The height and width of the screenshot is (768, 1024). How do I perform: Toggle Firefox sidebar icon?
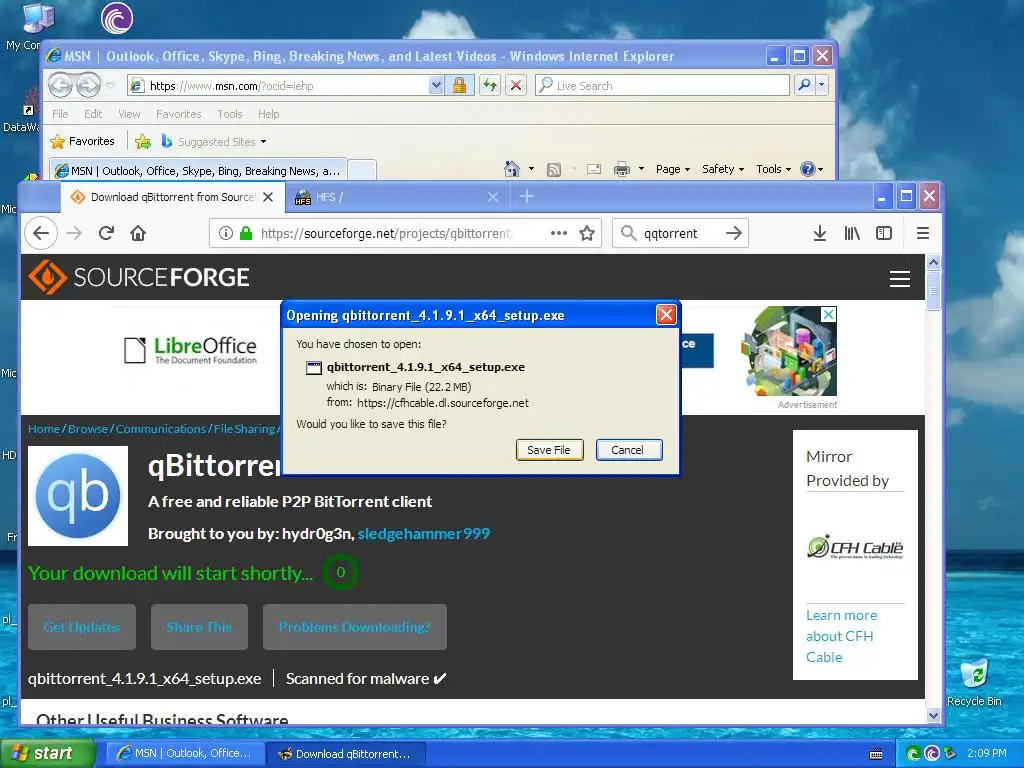click(x=884, y=233)
